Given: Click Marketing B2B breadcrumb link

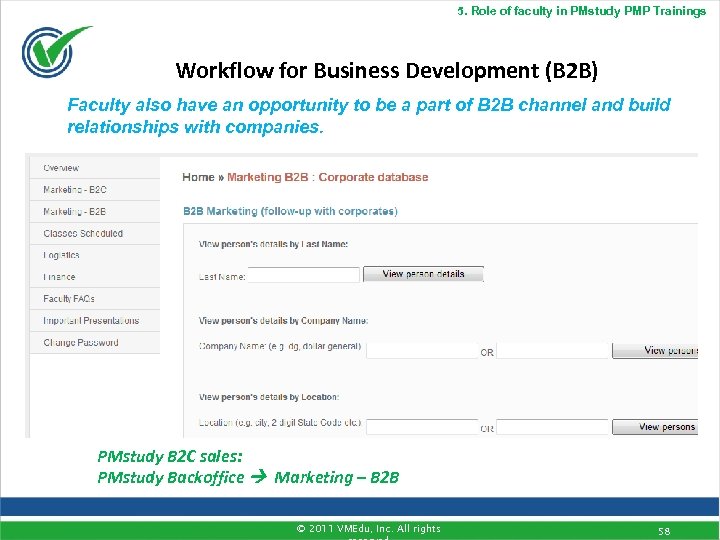Looking at the screenshot, I should coord(268,177).
